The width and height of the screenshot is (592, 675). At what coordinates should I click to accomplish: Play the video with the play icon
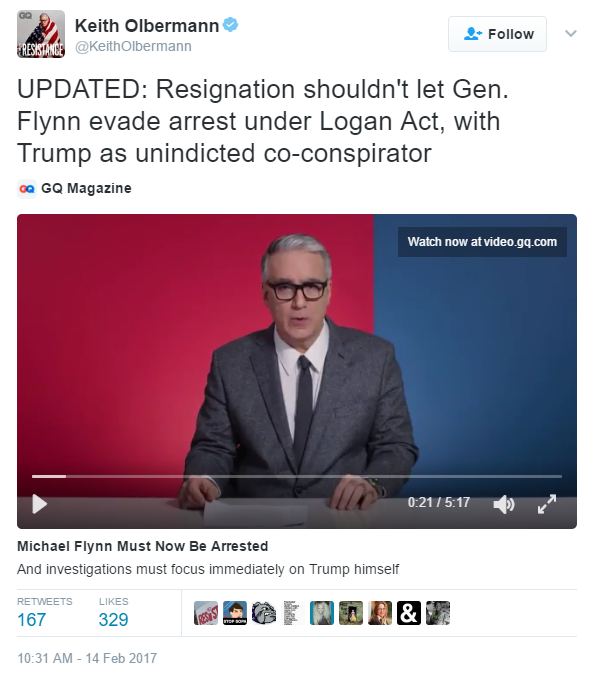(x=40, y=504)
